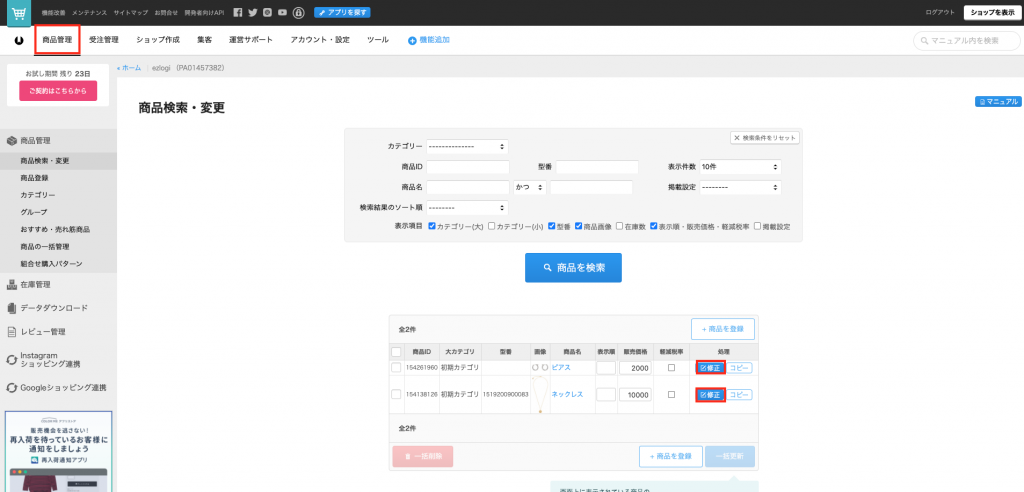The height and width of the screenshot is (492, 1024).
Task: Click the 商品ID search input field
Action: (x=468, y=166)
